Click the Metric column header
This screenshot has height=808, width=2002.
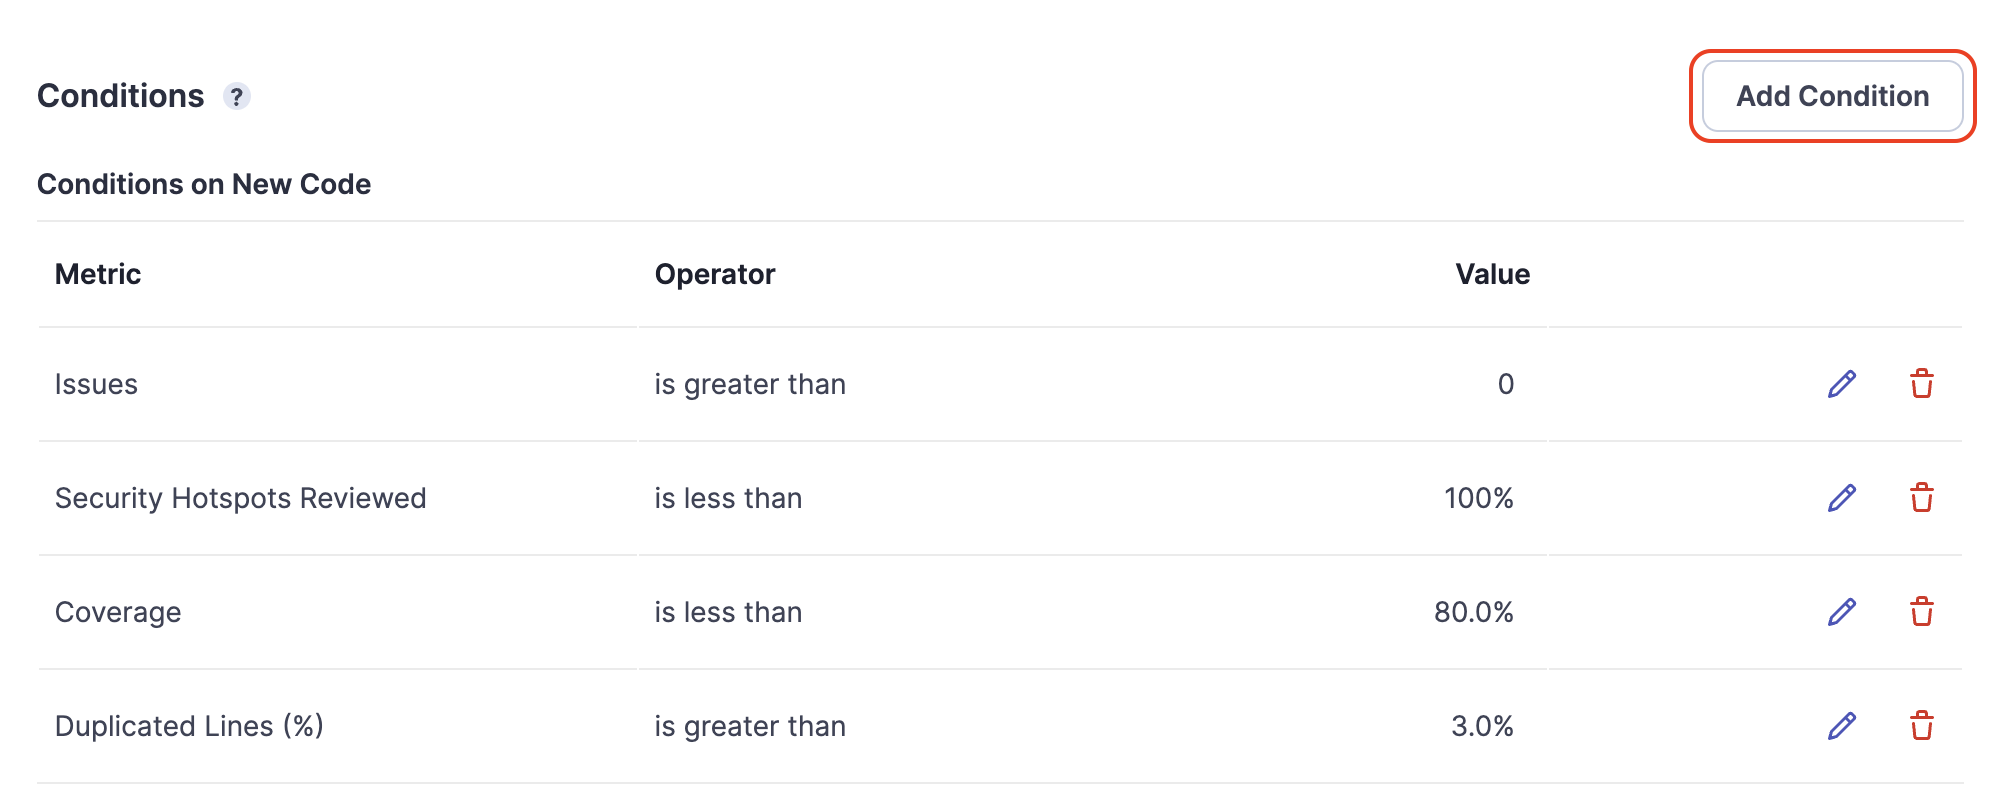(98, 274)
